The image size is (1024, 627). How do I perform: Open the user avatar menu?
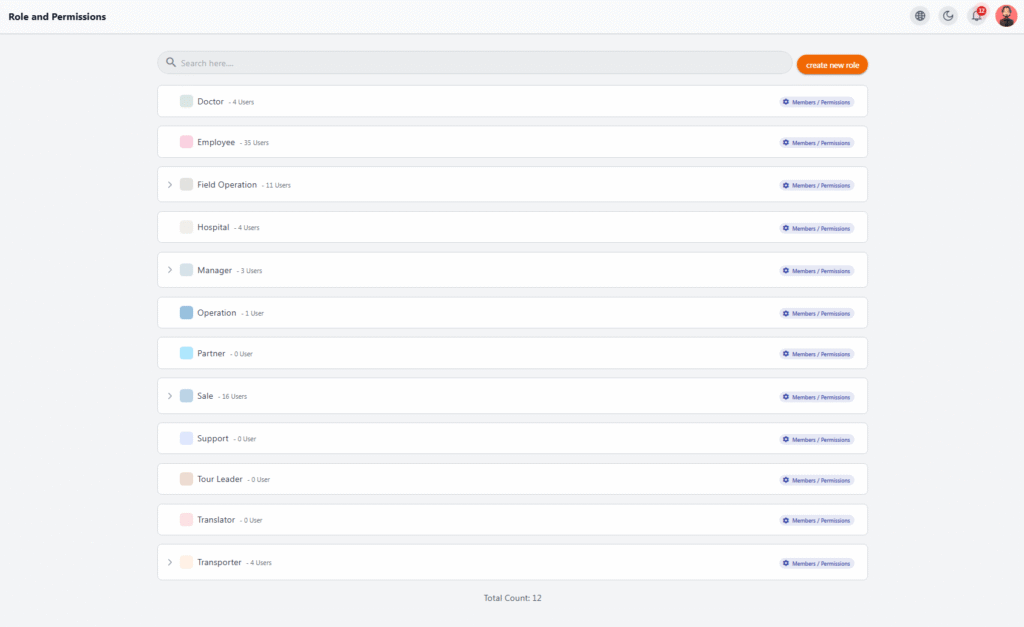1006,16
